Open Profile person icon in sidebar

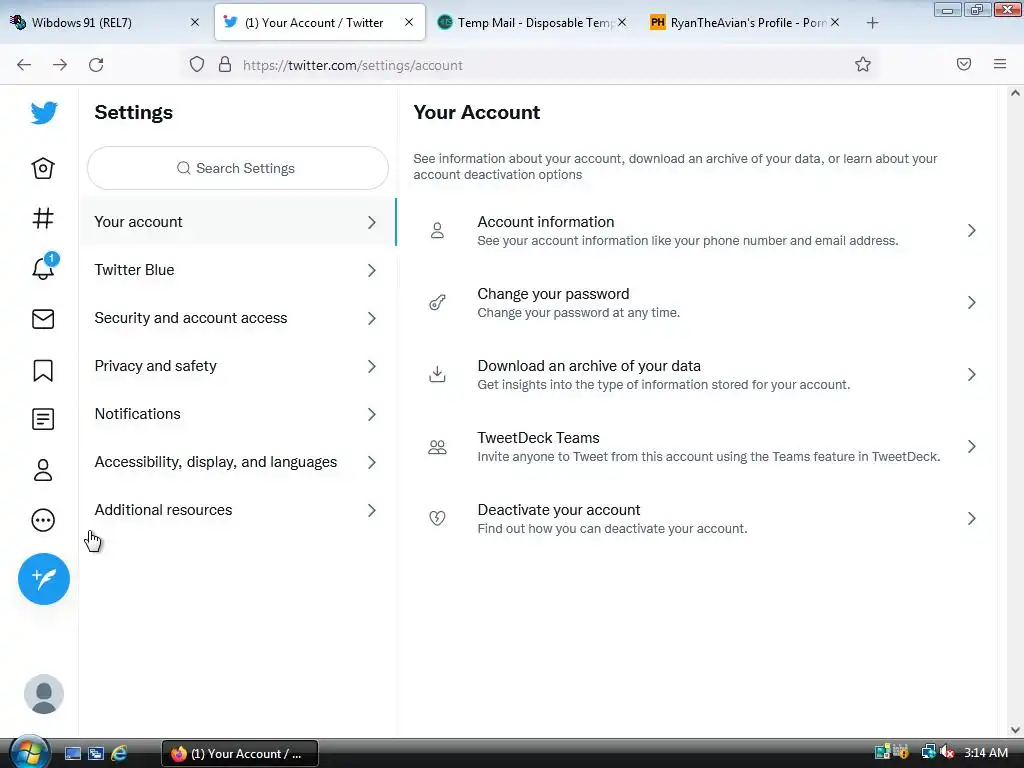coord(43,470)
